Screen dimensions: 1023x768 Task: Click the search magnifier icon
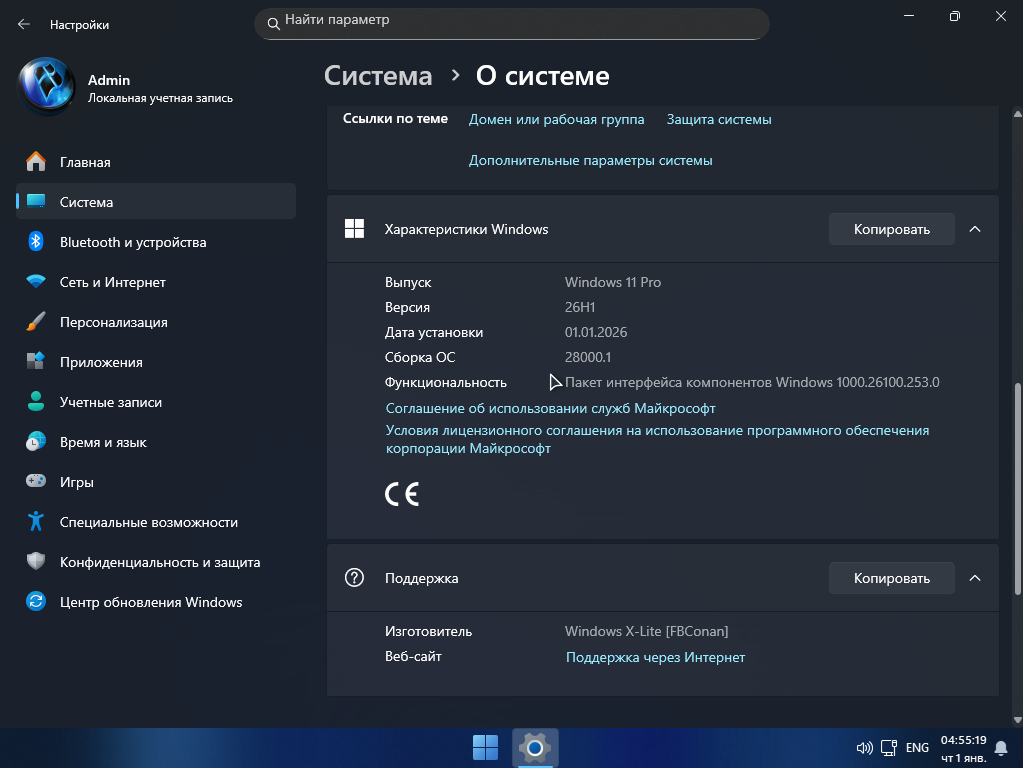(273, 23)
